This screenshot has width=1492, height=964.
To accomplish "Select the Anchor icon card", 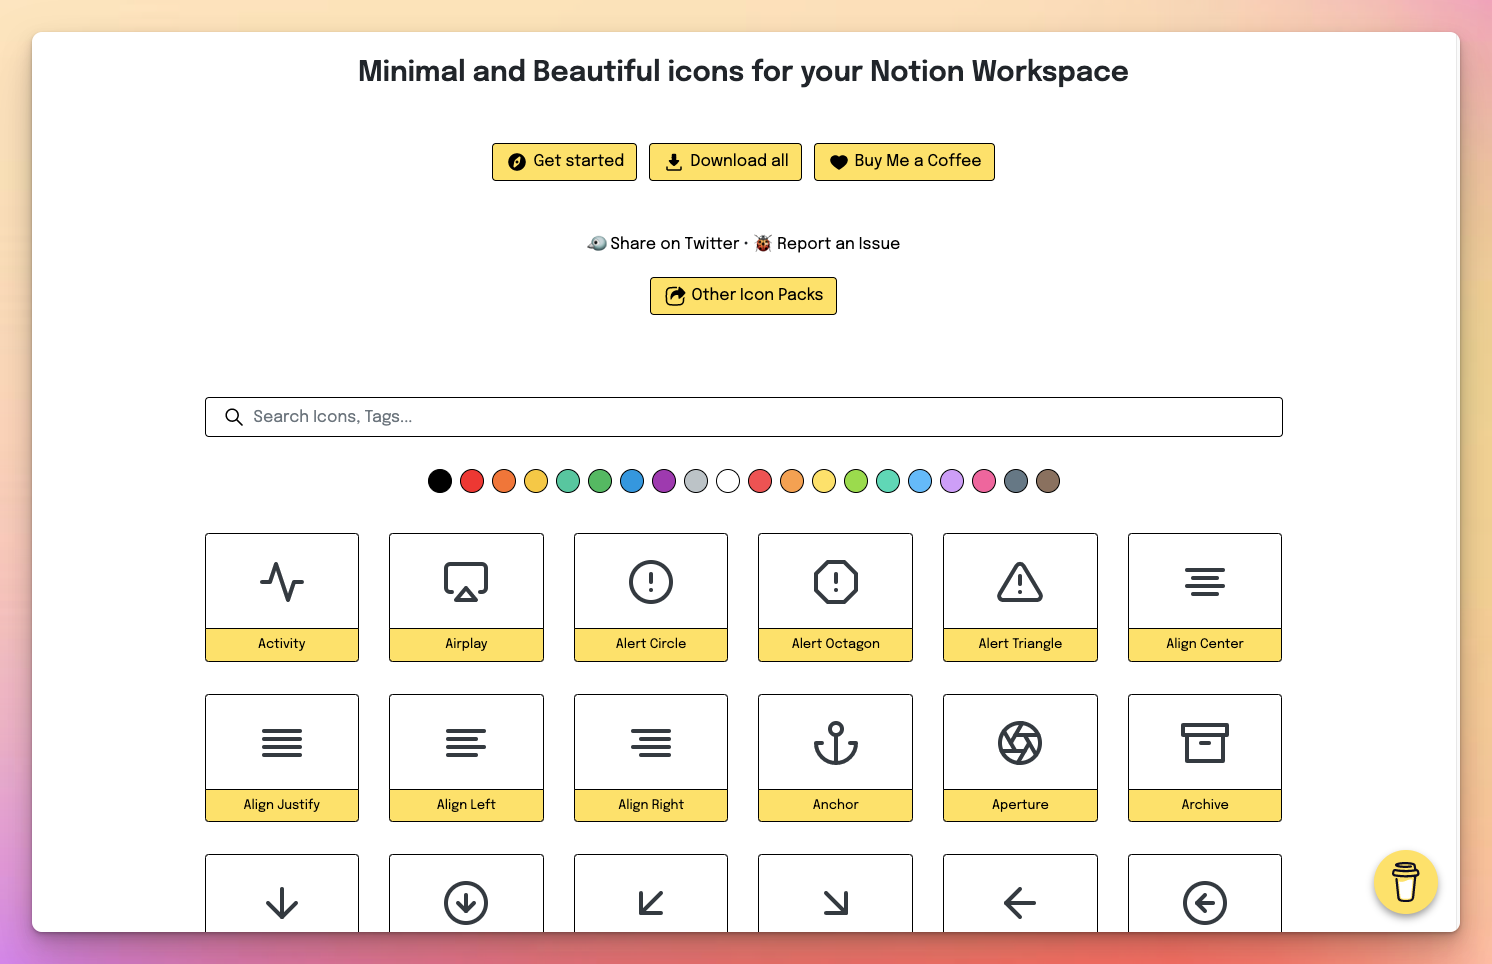I will [835, 758].
